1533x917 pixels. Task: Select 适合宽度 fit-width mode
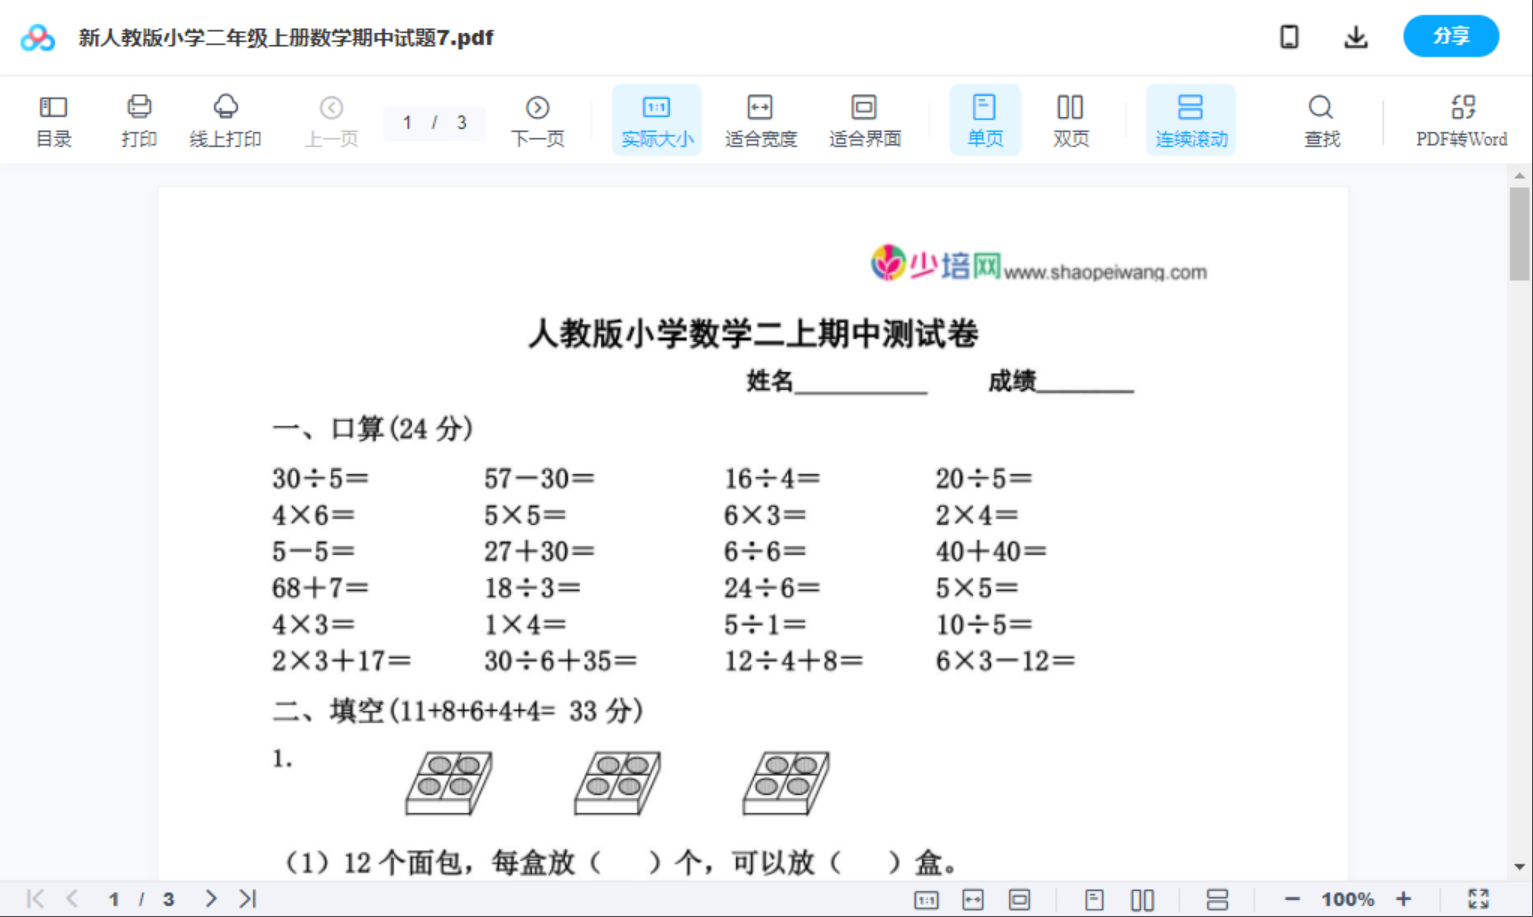pos(760,119)
